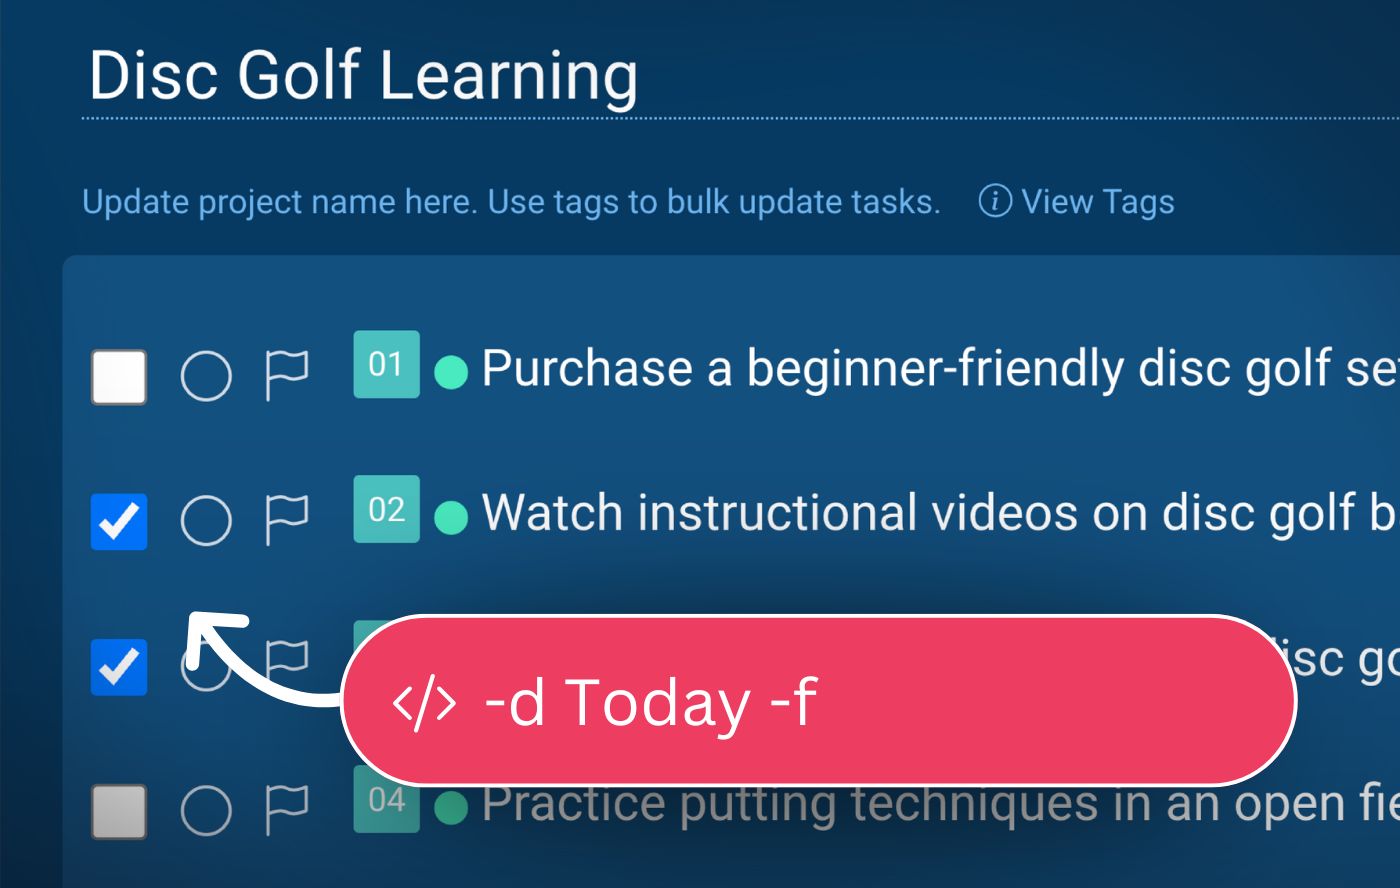1400x888 pixels.
Task: Select the circle button on task 02
Action: pos(206,521)
